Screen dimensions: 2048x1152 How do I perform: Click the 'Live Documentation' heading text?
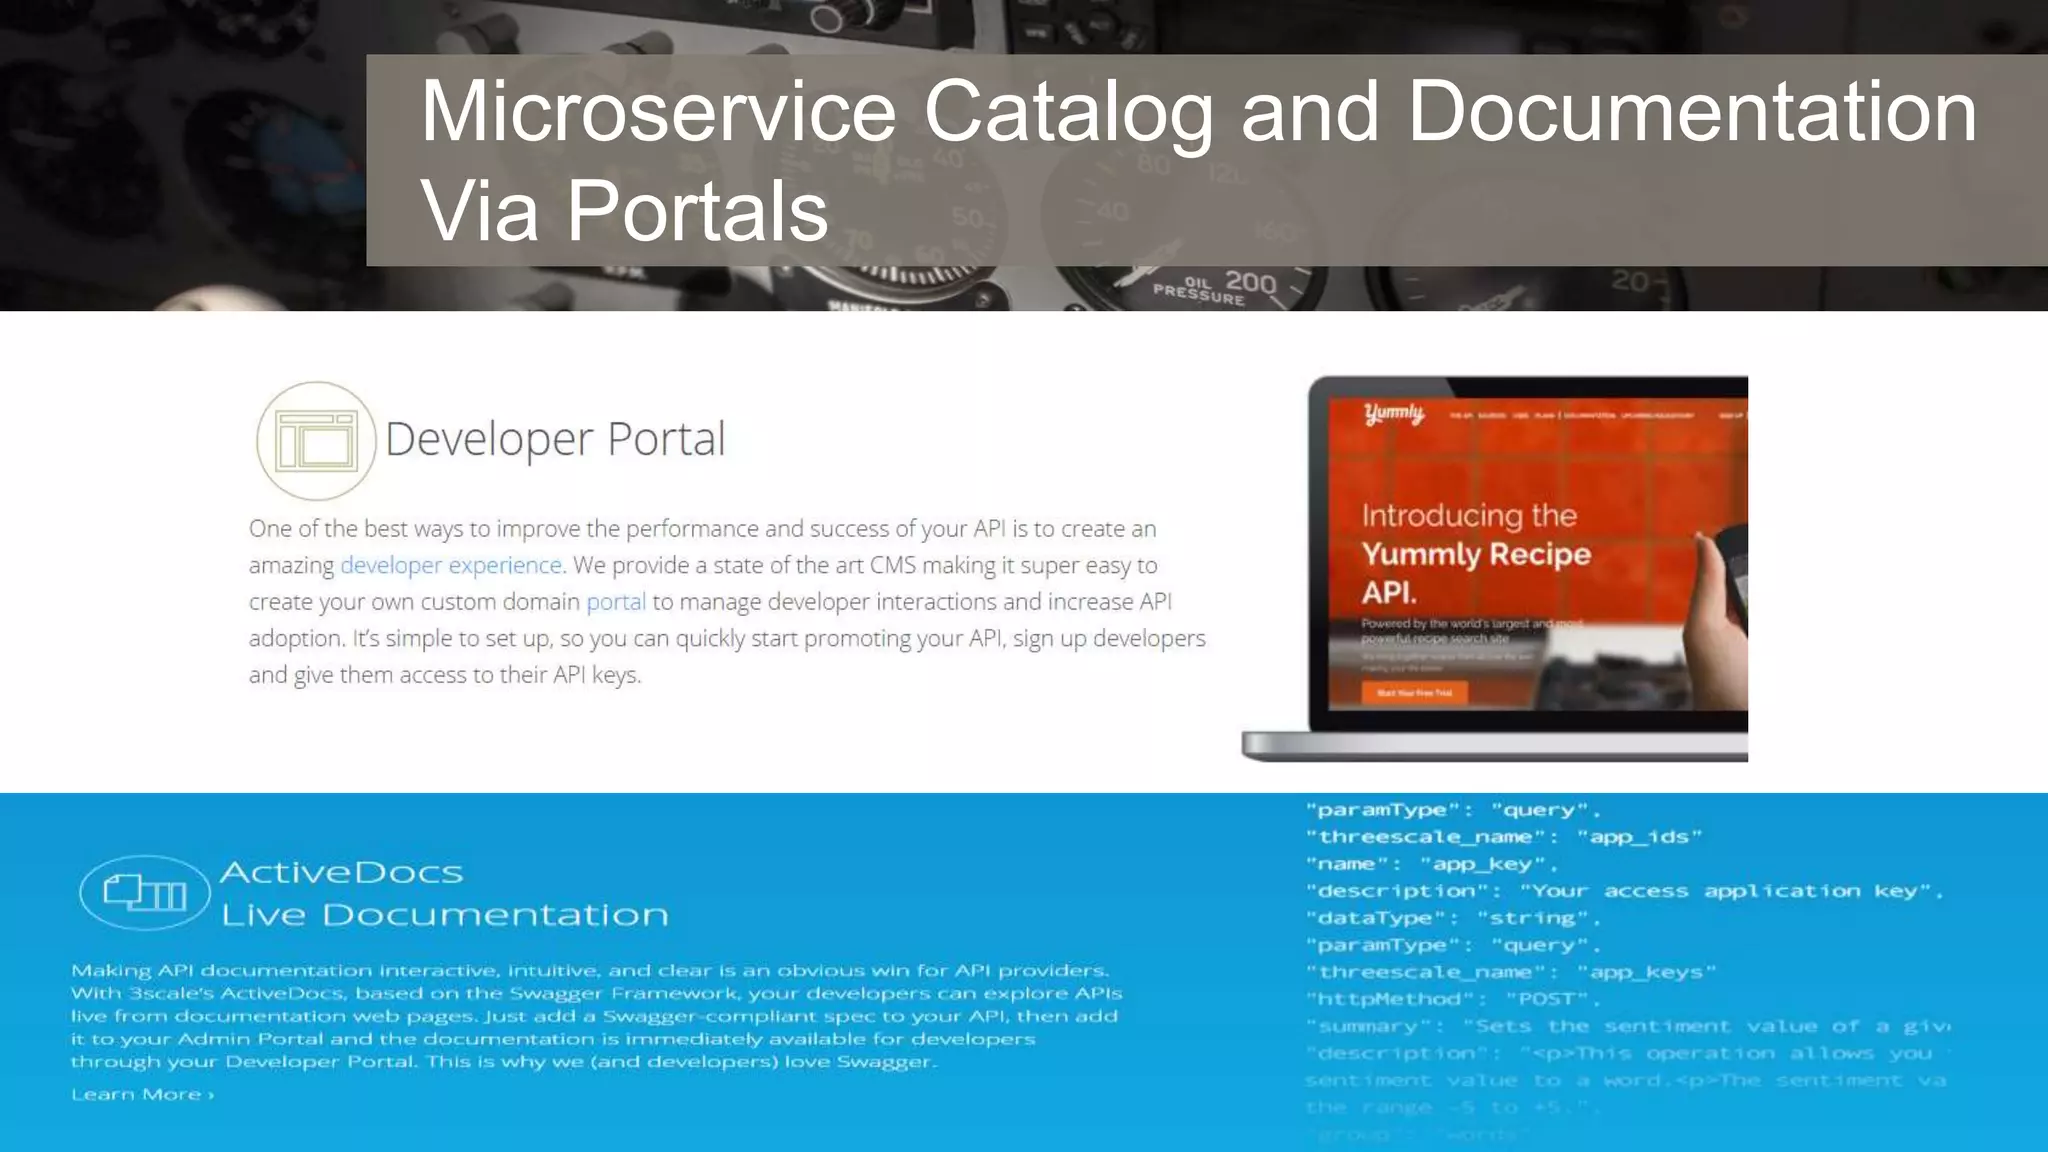pos(445,914)
